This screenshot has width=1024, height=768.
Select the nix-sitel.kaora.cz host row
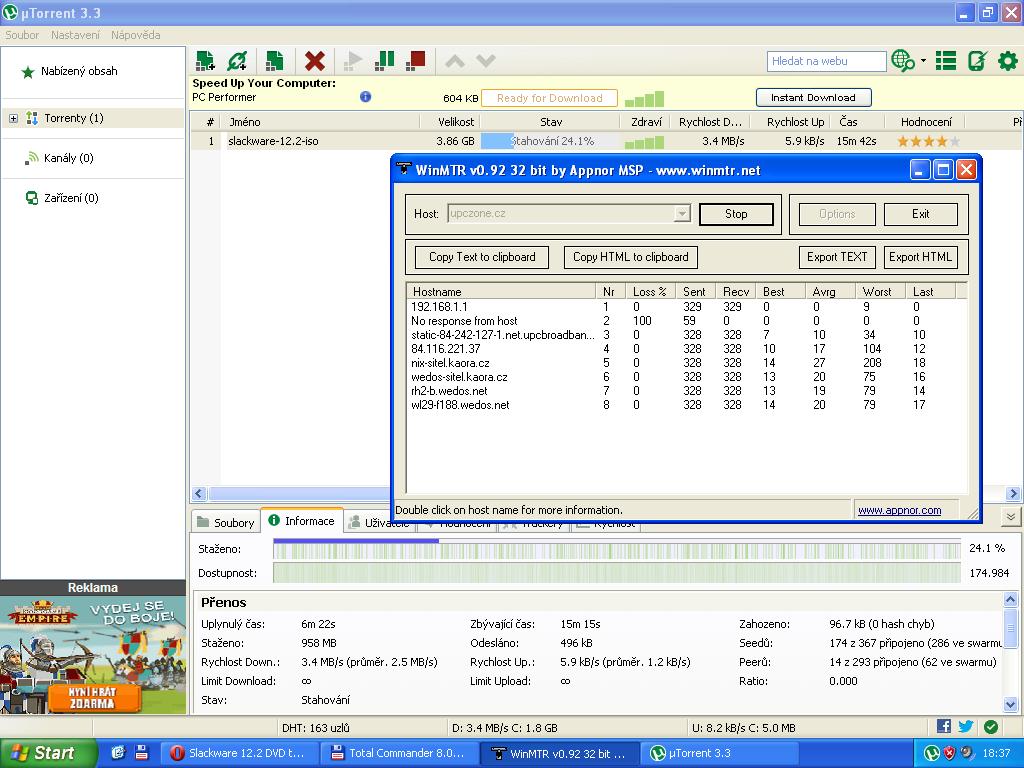tap(686, 362)
